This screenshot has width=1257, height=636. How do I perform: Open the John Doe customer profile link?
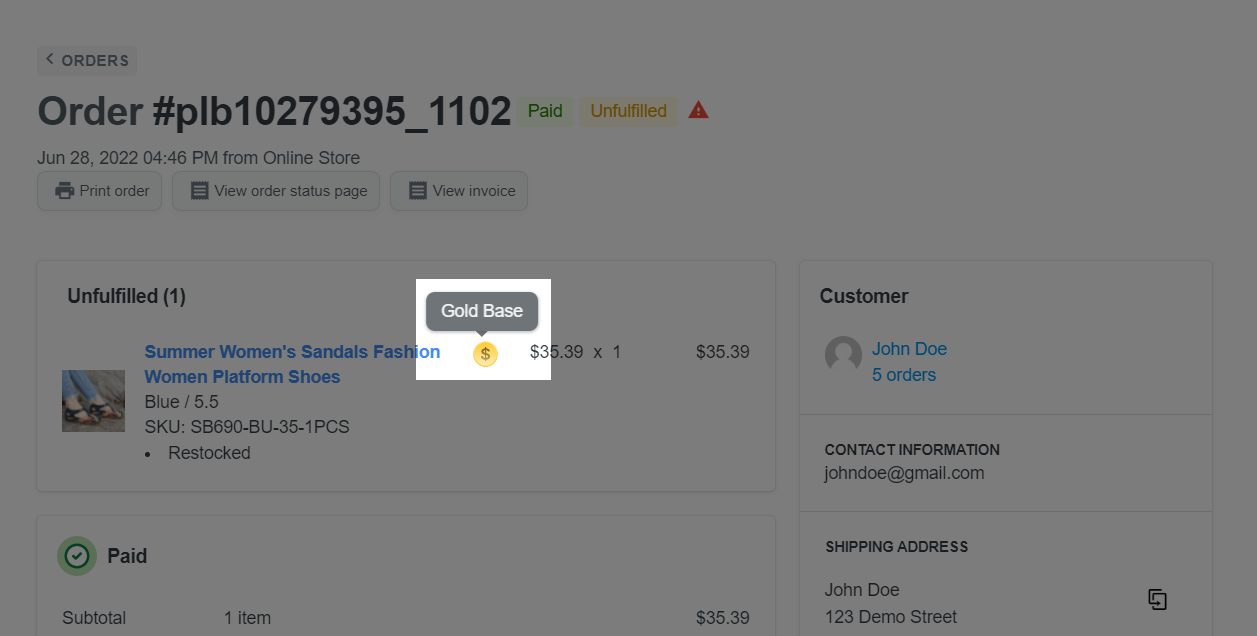[909, 349]
